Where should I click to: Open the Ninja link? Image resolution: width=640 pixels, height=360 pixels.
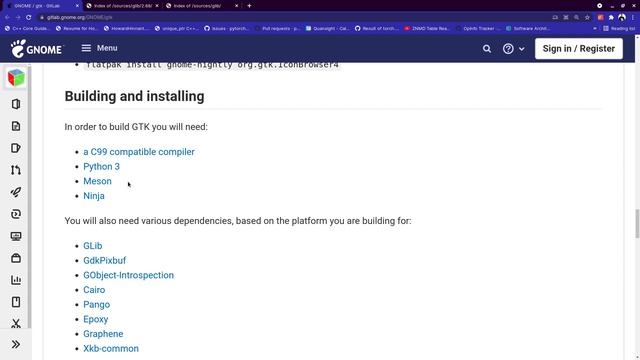(x=94, y=196)
